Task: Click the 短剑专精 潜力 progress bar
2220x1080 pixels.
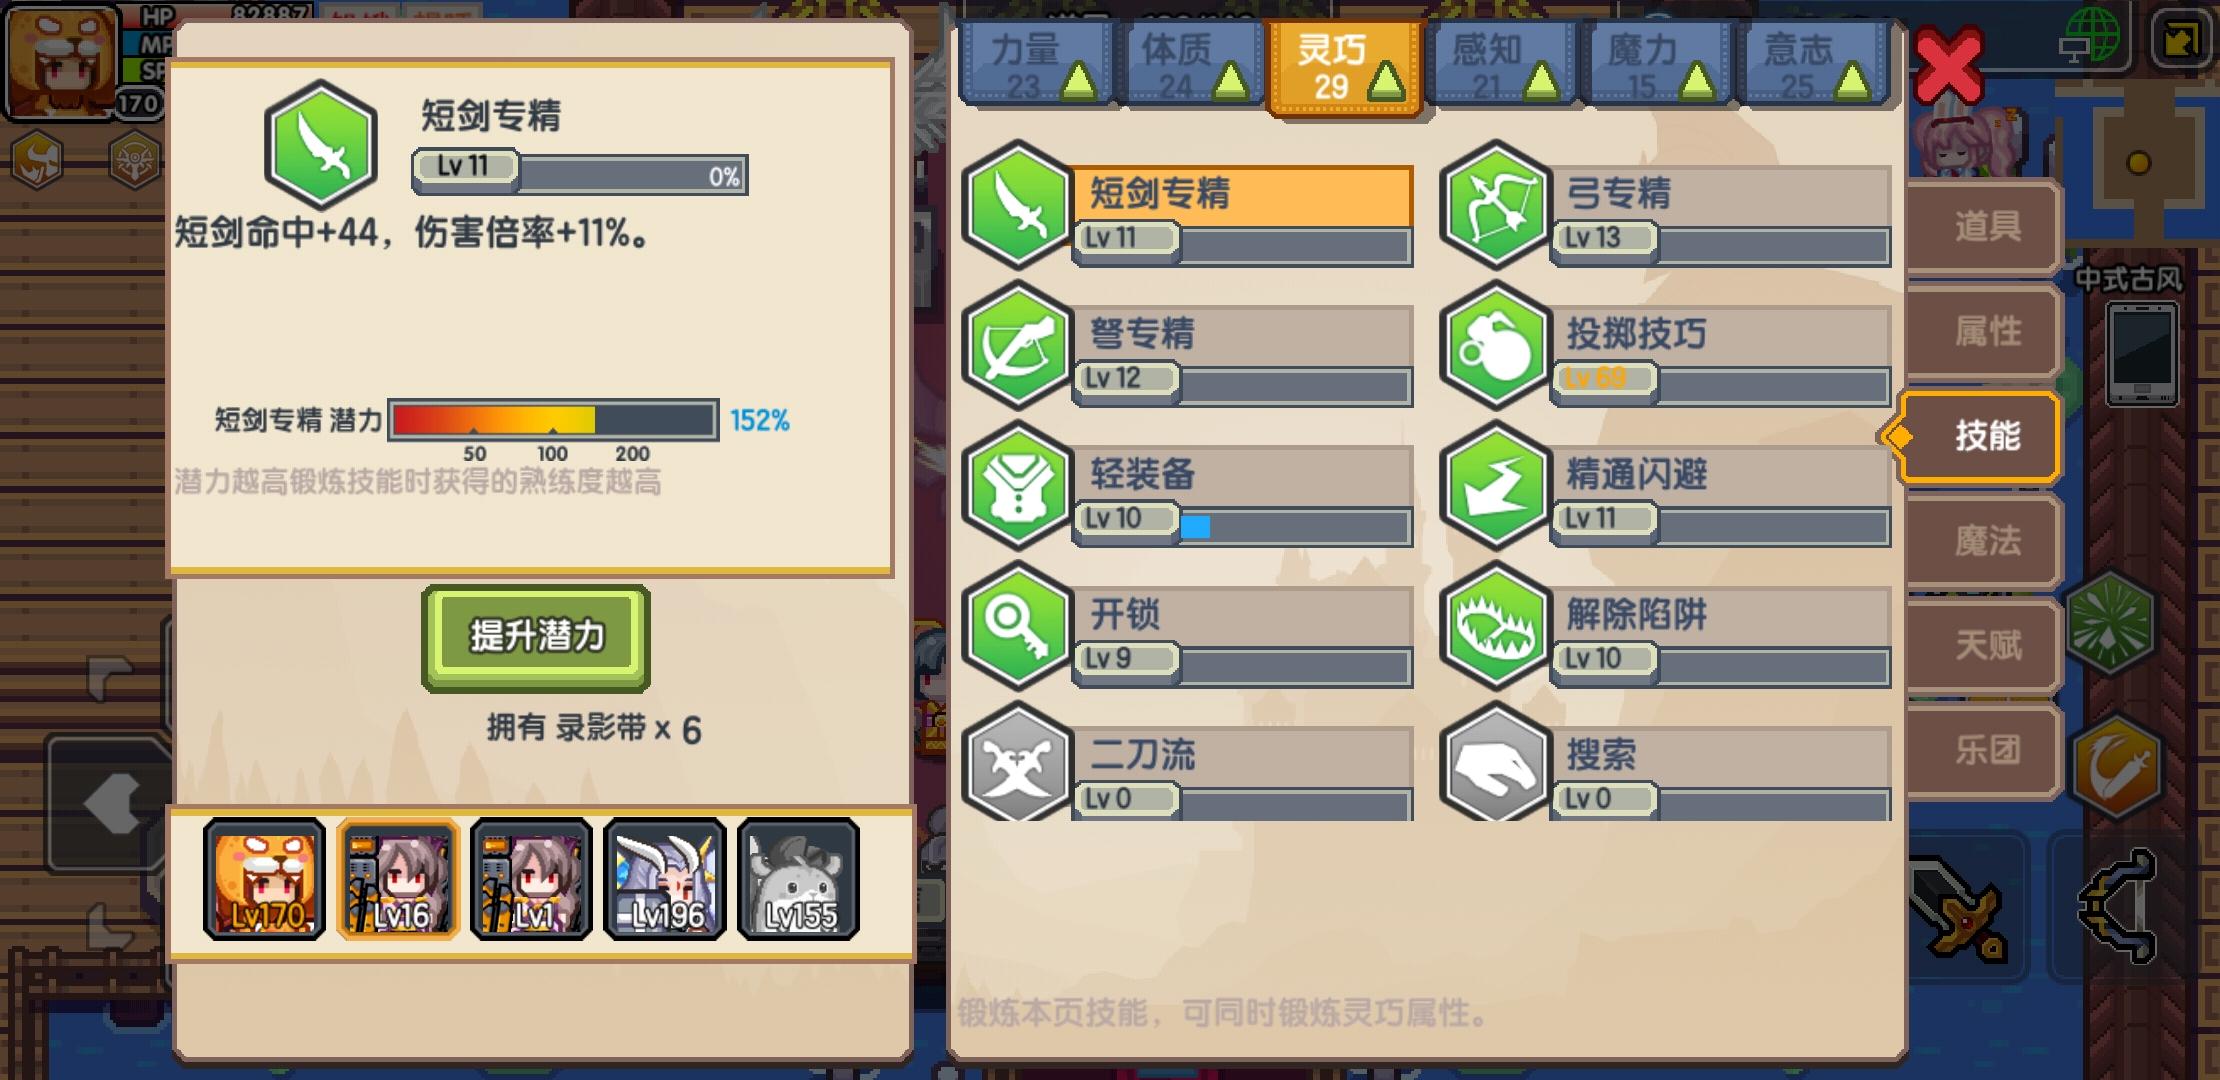Action: [x=553, y=420]
